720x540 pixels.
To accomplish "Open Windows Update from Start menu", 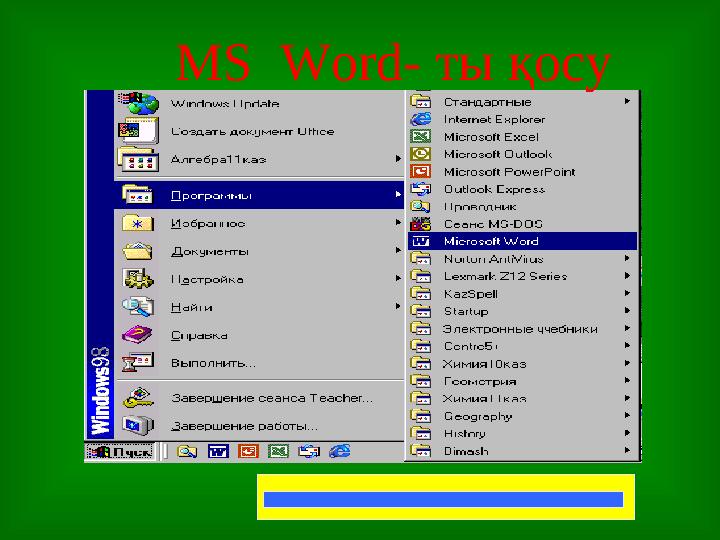I will point(259,103).
